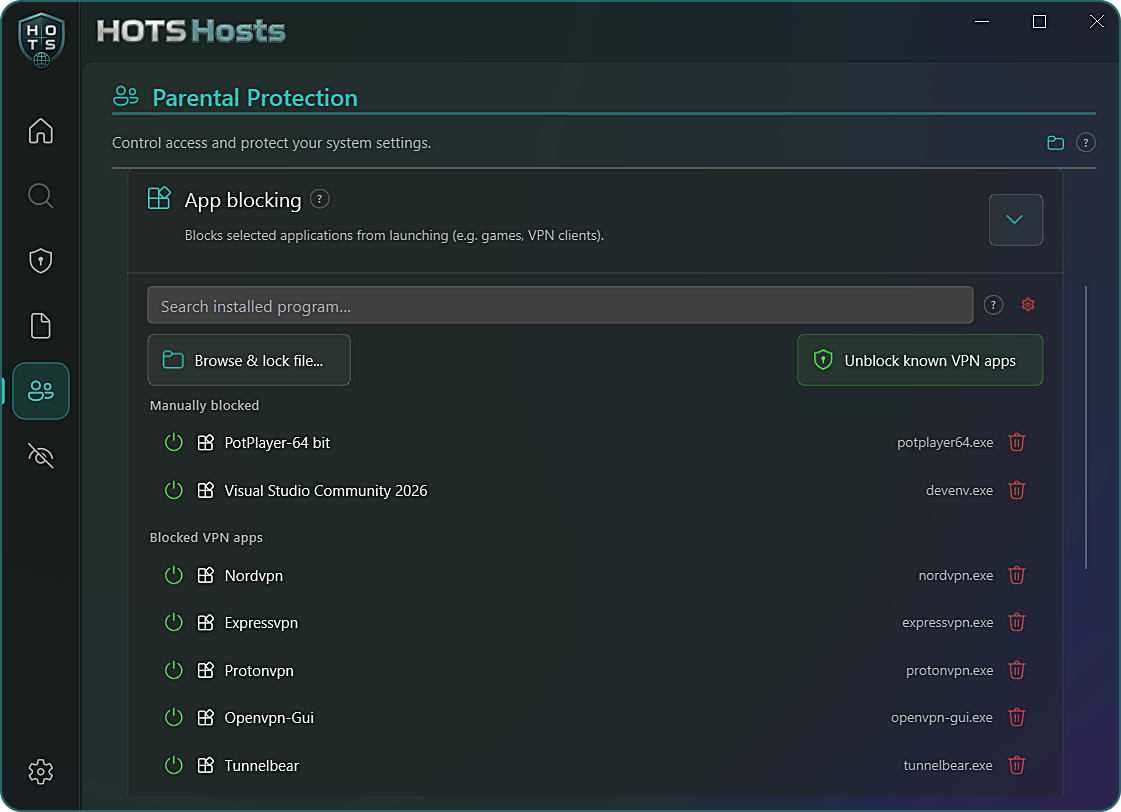Open the hosts file document sidebar page
The height and width of the screenshot is (812, 1121).
tap(41, 326)
